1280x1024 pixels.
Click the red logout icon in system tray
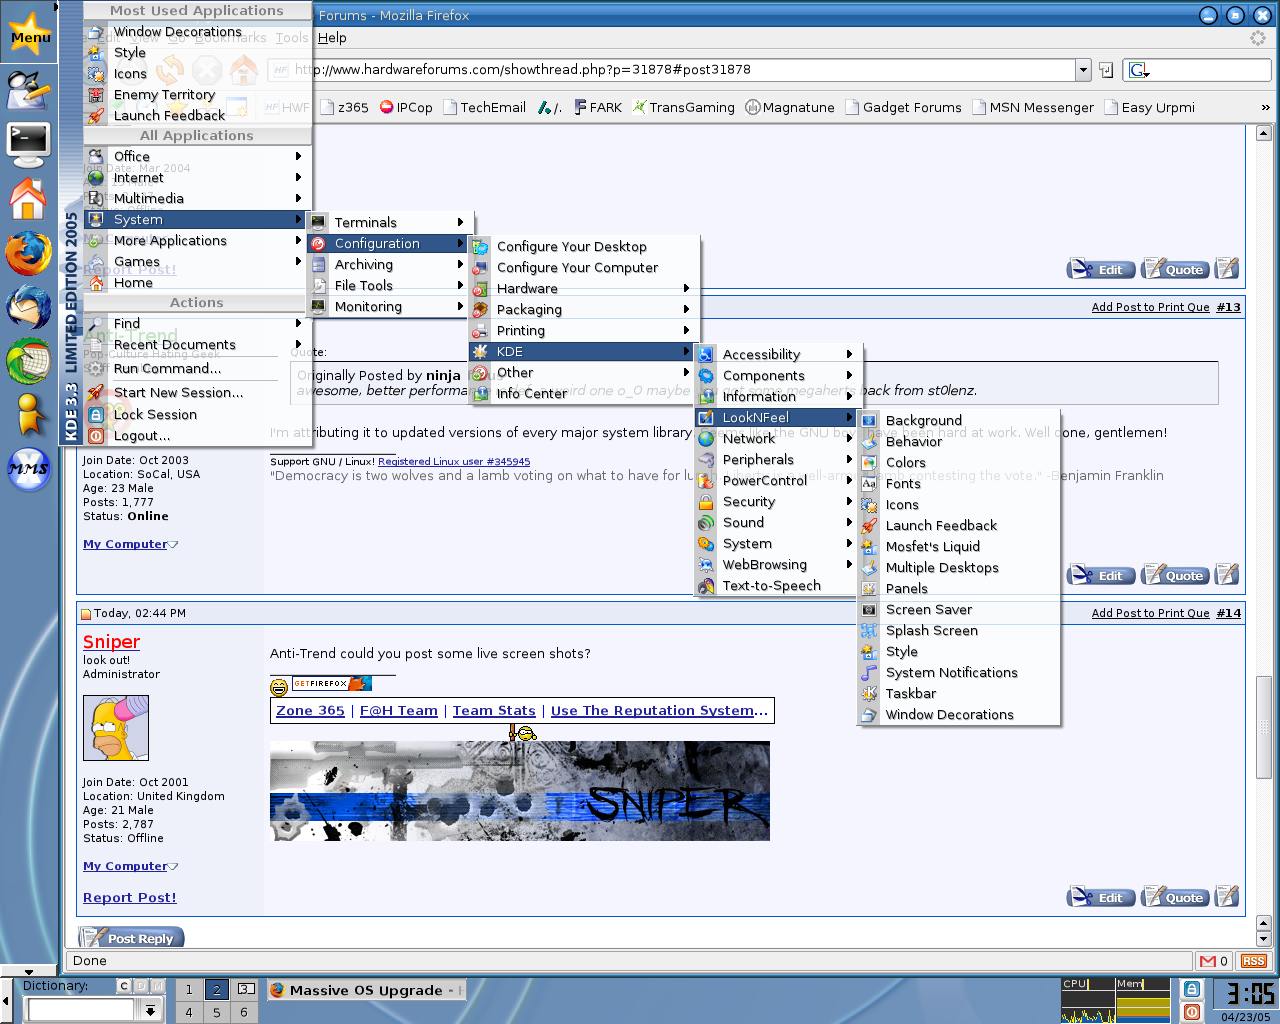tap(1191, 1012)
